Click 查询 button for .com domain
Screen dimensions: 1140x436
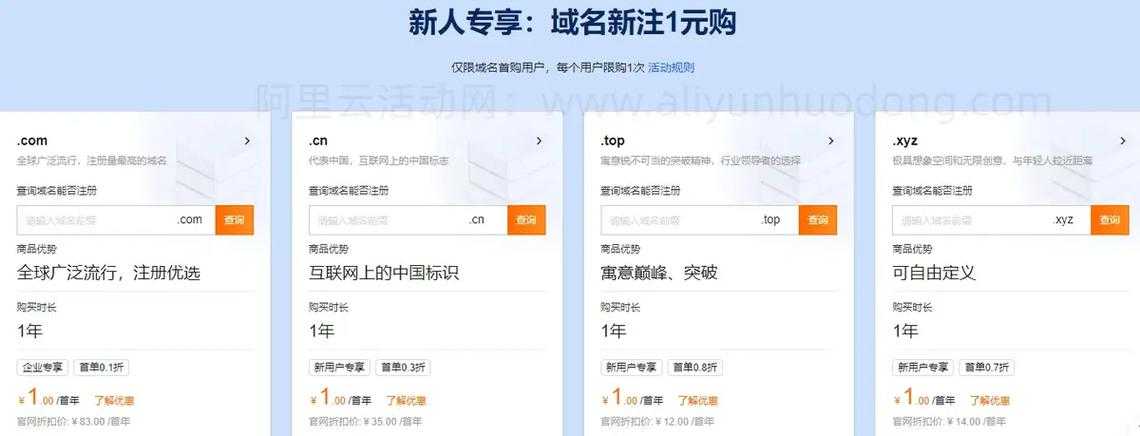(x=234, y=219)
